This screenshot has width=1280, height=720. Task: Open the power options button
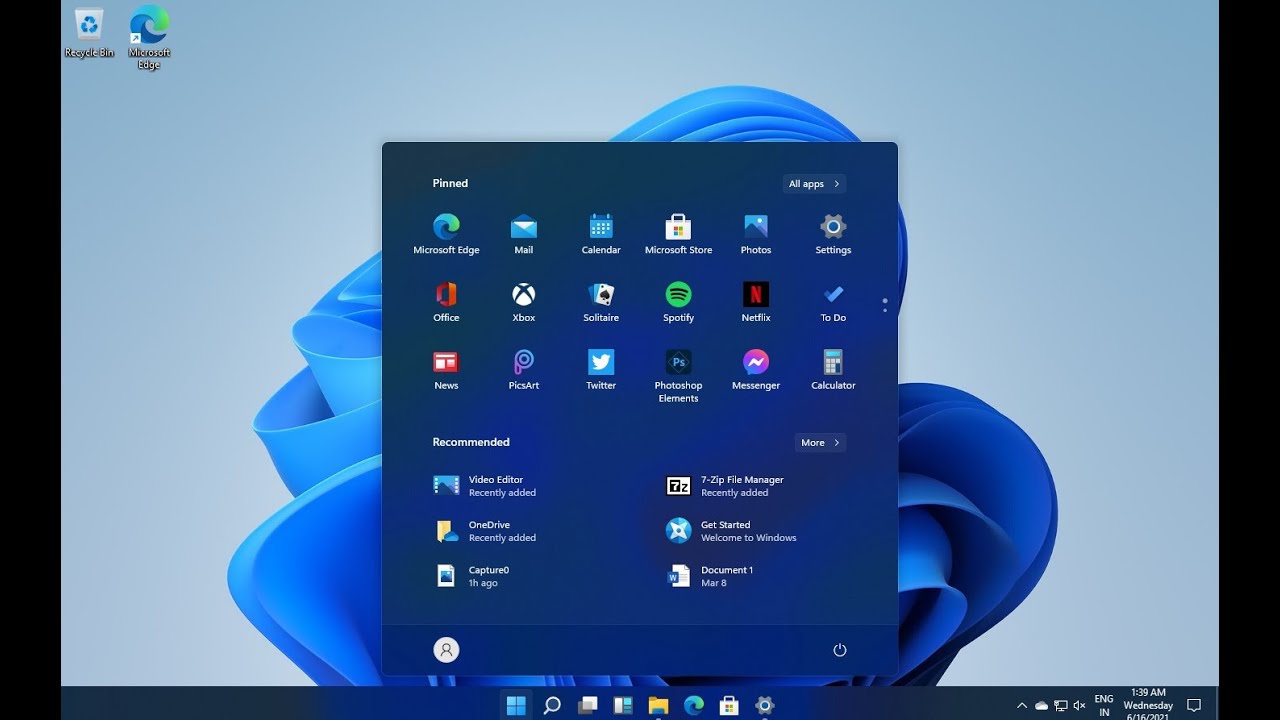point(840,650)
